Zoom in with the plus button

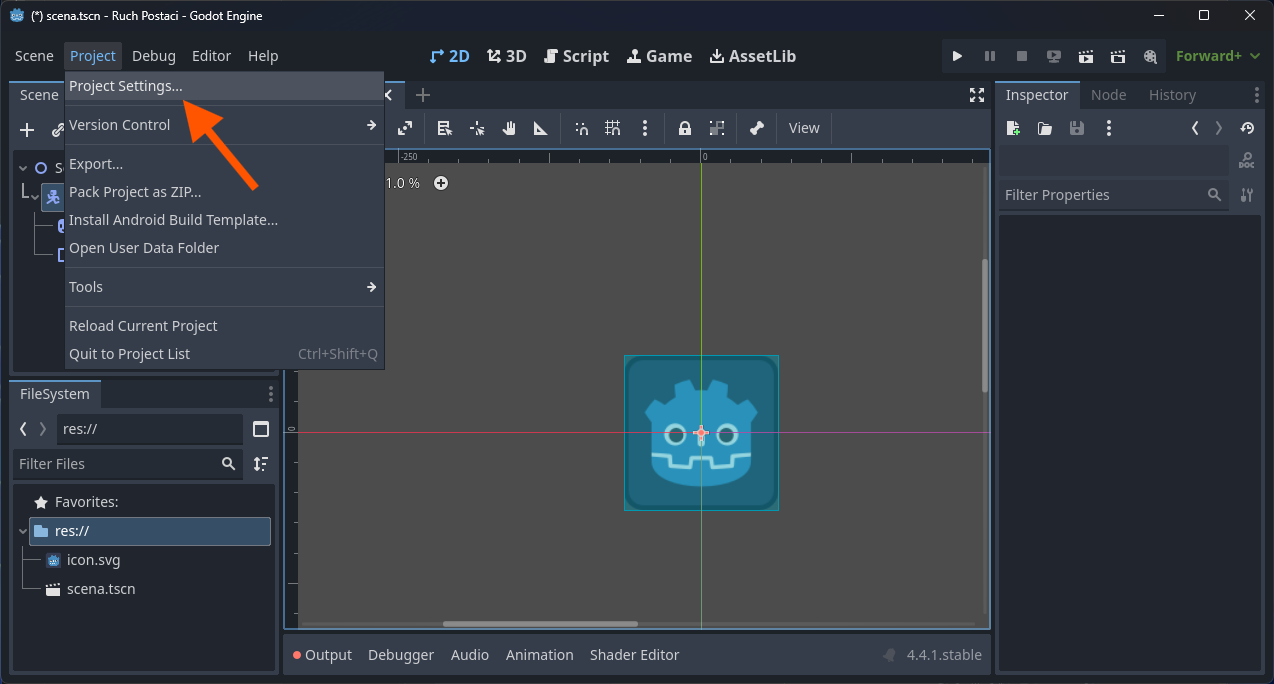click(x=441, y=183)
